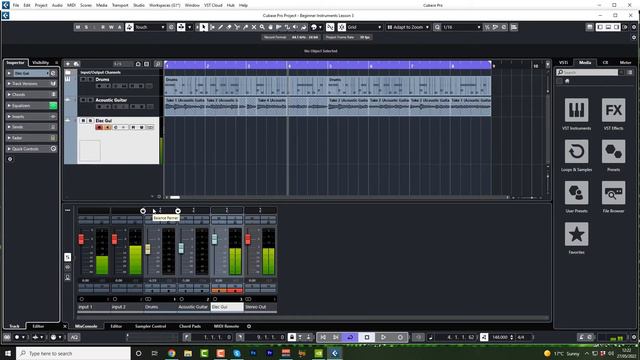This screenshot has width=640, height=360.
Task: Mute the Drums track
Action: (x=83, y=79)
